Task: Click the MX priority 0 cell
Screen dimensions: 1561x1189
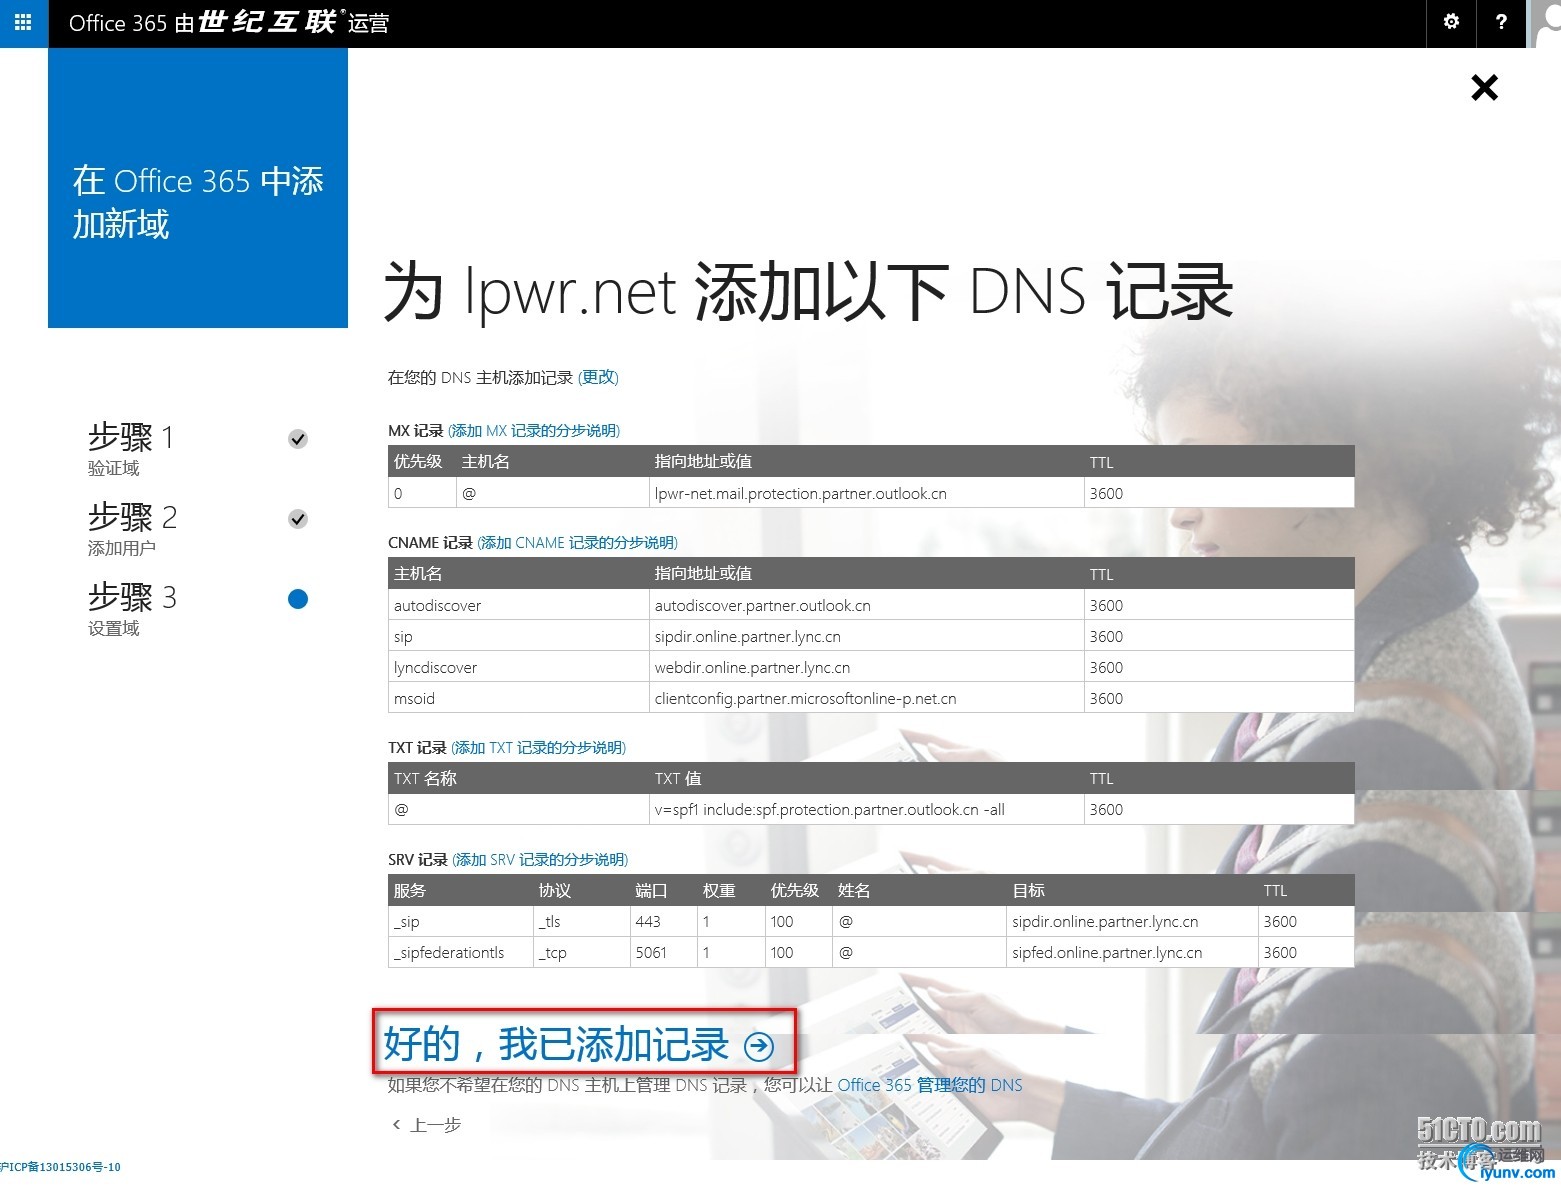Action: pyautogui.click(x=421, y=493)
